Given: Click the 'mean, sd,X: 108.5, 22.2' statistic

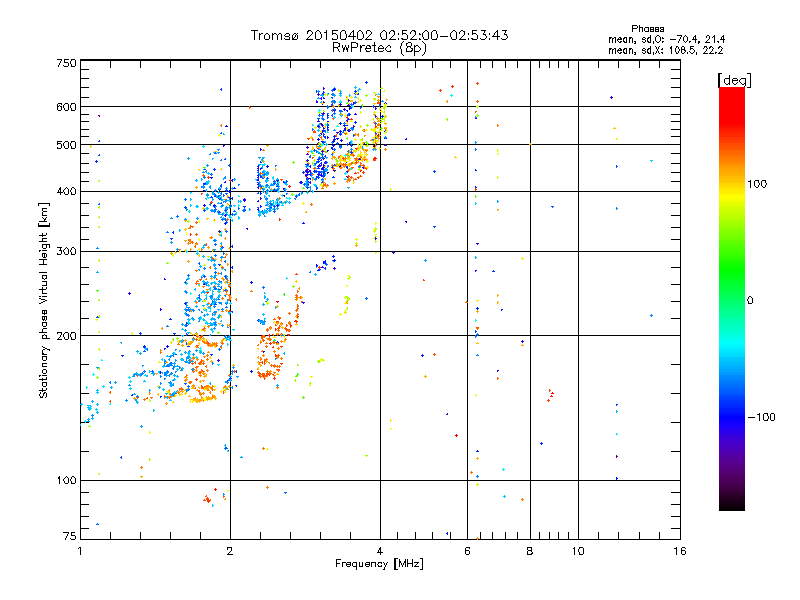Looking at the screenshot, I should (x=665, y=51).
